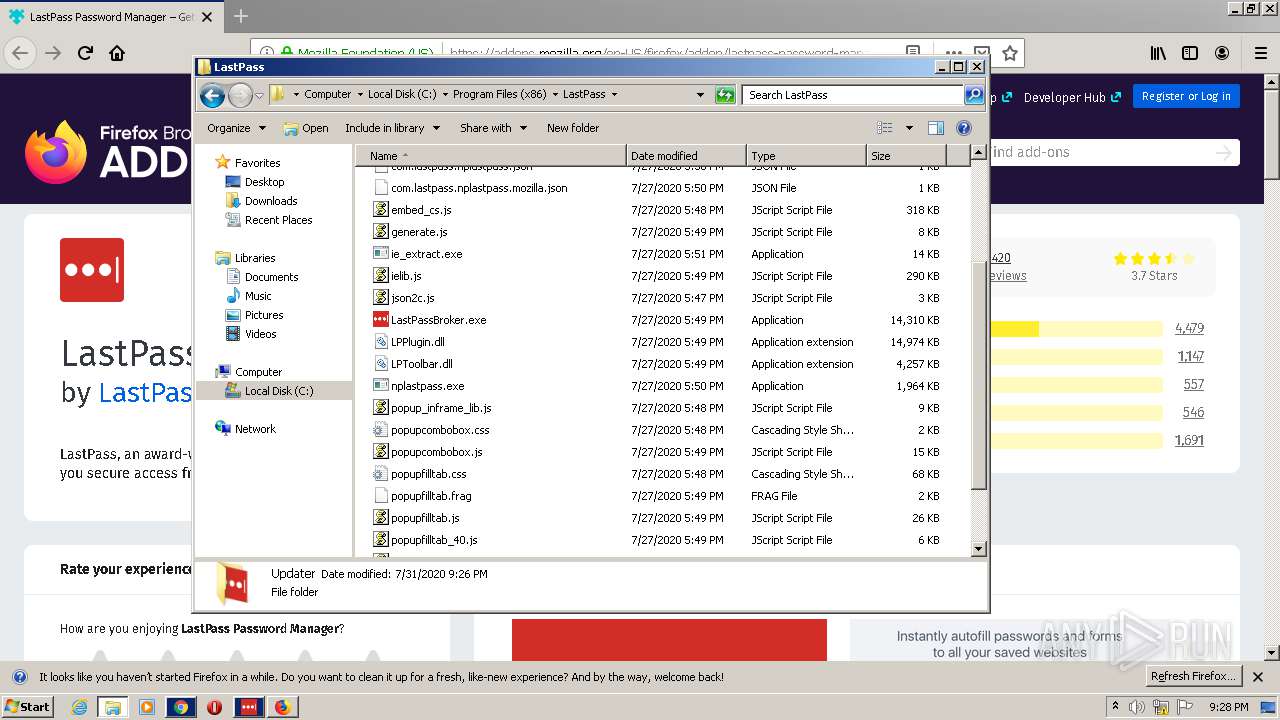This screenshot has height=720, width=1280.
Task: Go back in the LastPass Explorer window
Action: point(212,95)
